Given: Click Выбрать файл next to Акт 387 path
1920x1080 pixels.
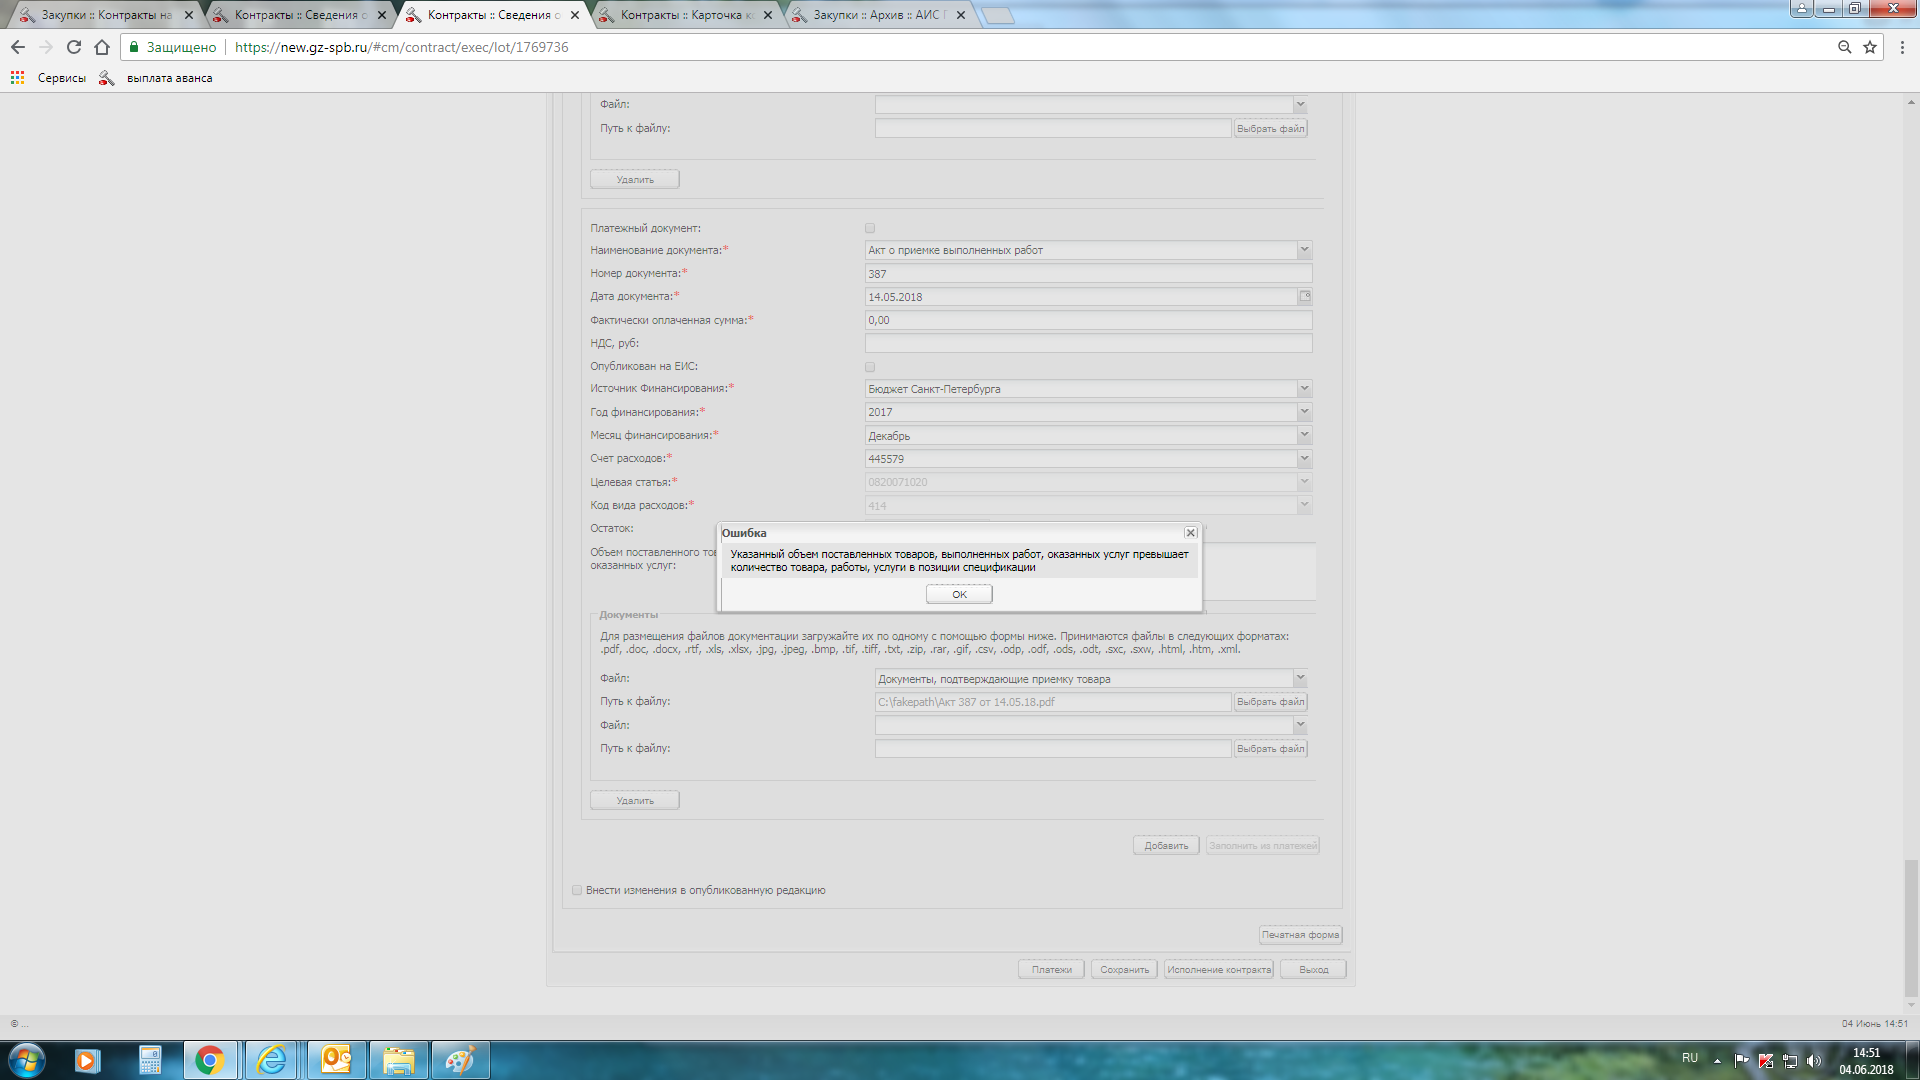Looking at the screenshot, I should (x=1270, y=702).
